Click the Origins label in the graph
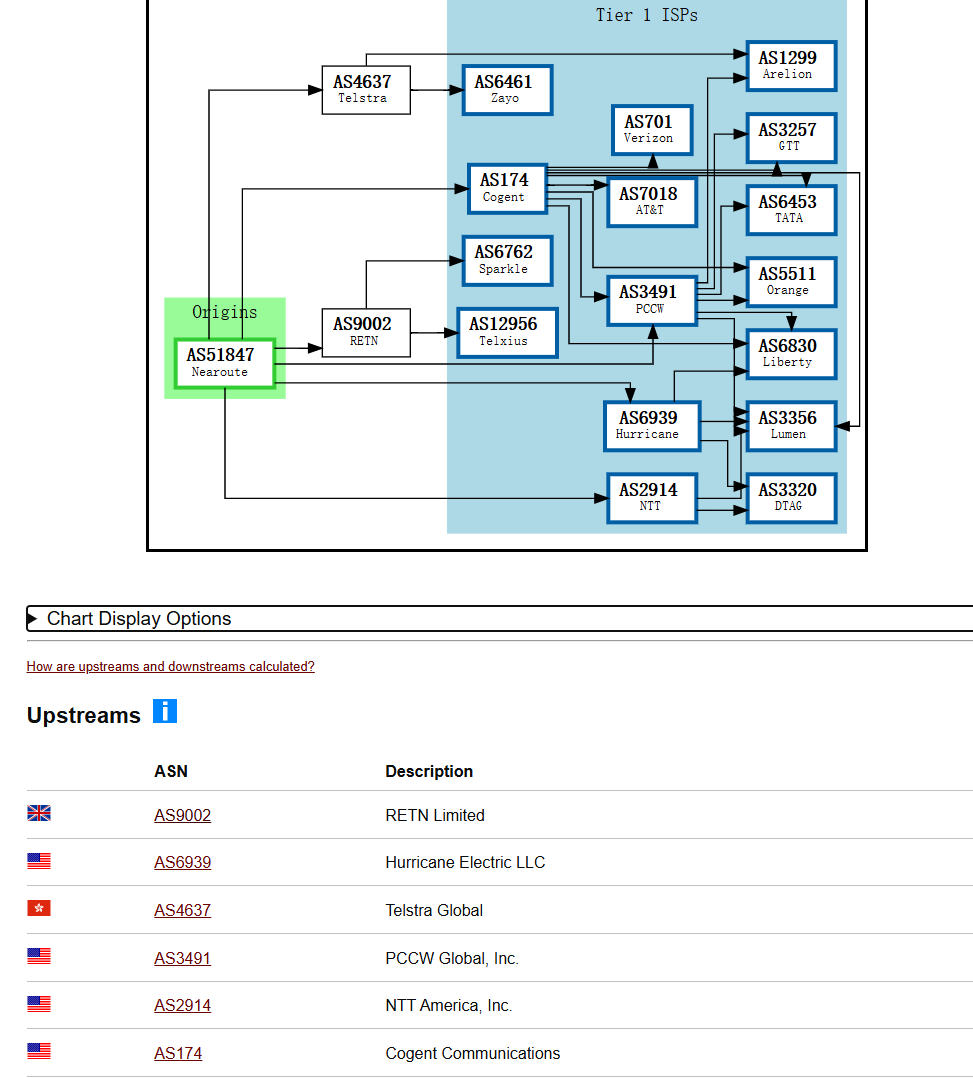This screenshot has width=973, height=1078. [x=225, y=312]
